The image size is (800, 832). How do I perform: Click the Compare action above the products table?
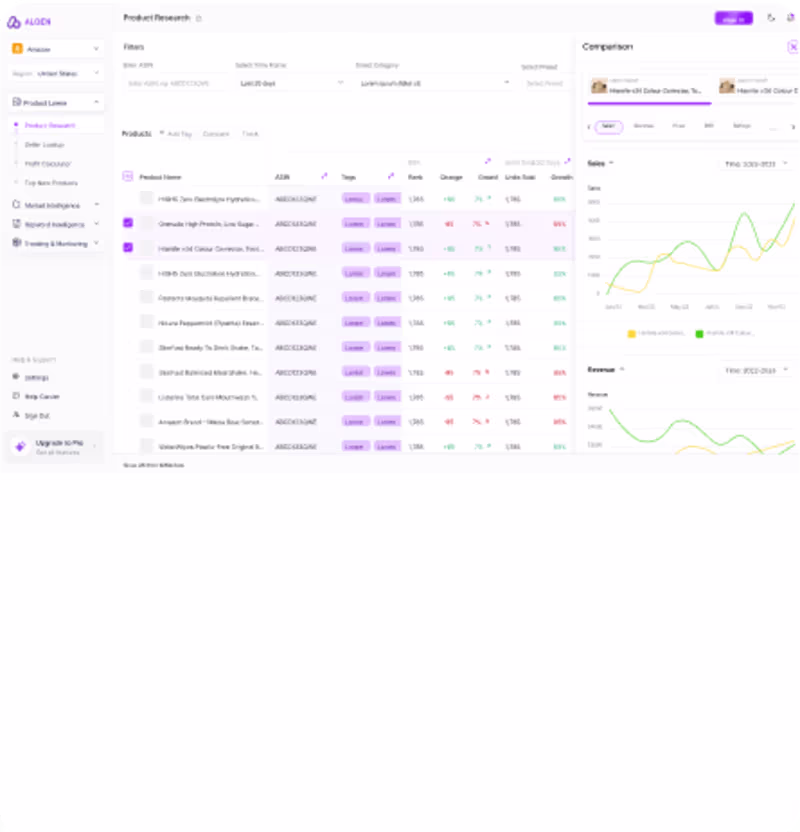point(216,134)
